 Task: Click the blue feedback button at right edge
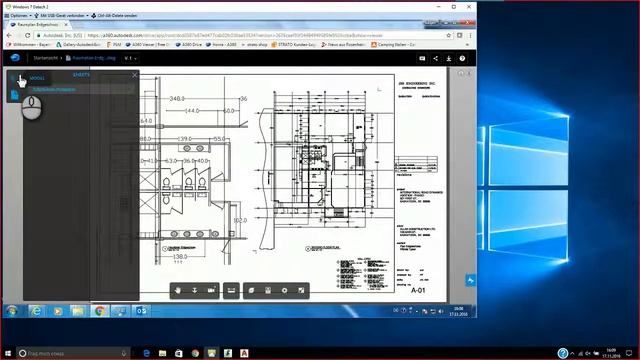coord(470,280)
